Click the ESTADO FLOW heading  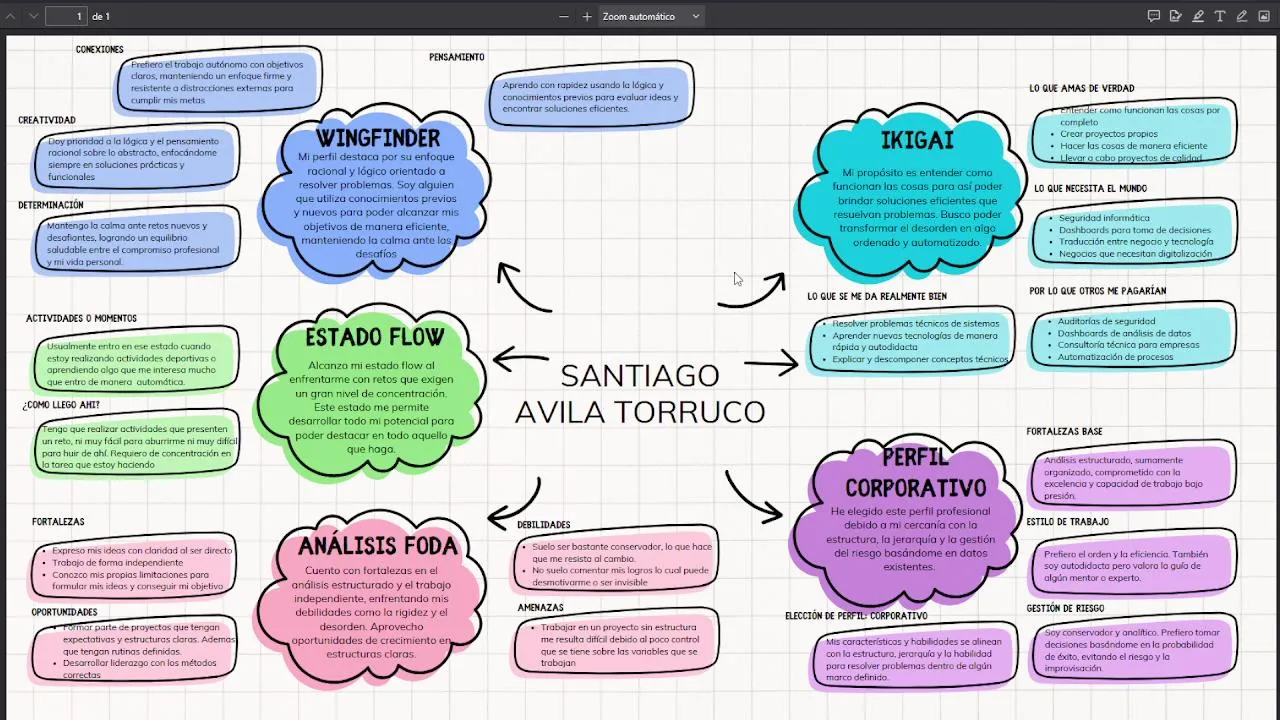click(375, 337)
